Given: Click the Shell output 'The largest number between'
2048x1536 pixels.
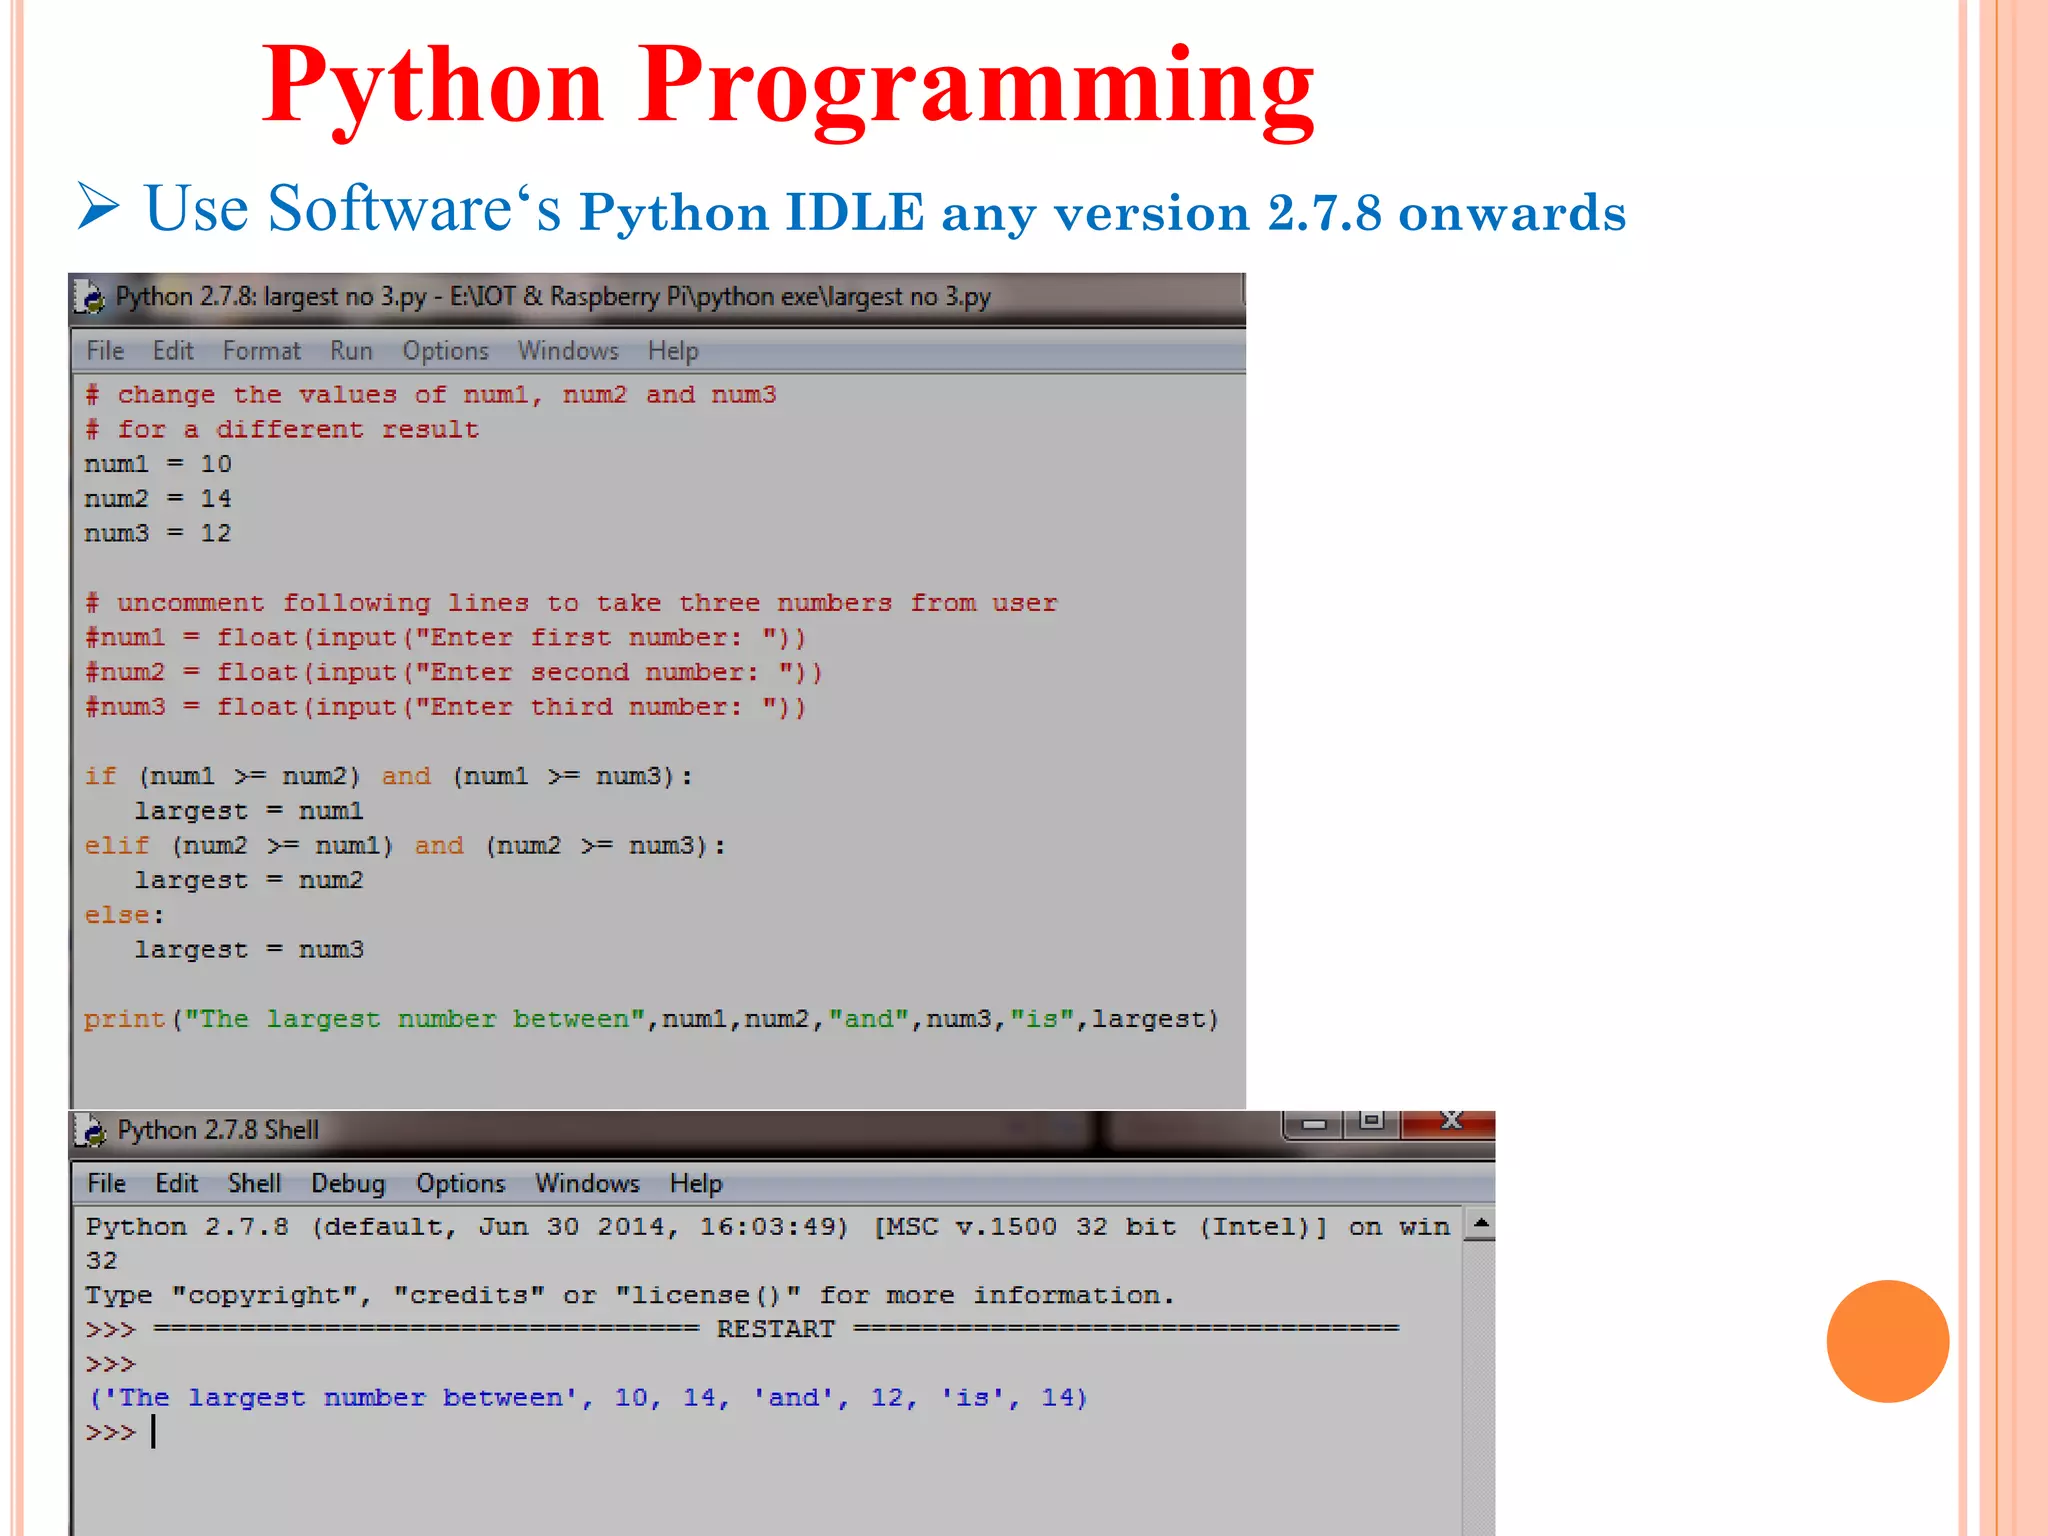Looking at the screenshot, I should (x=588, y=1398).
